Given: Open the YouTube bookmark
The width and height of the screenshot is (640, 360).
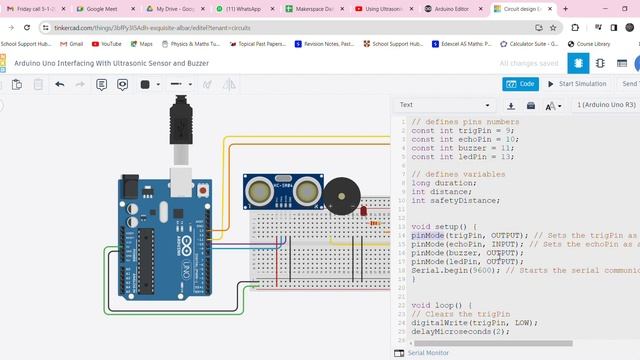Looking at the screenshot, I should coord(107,44).
